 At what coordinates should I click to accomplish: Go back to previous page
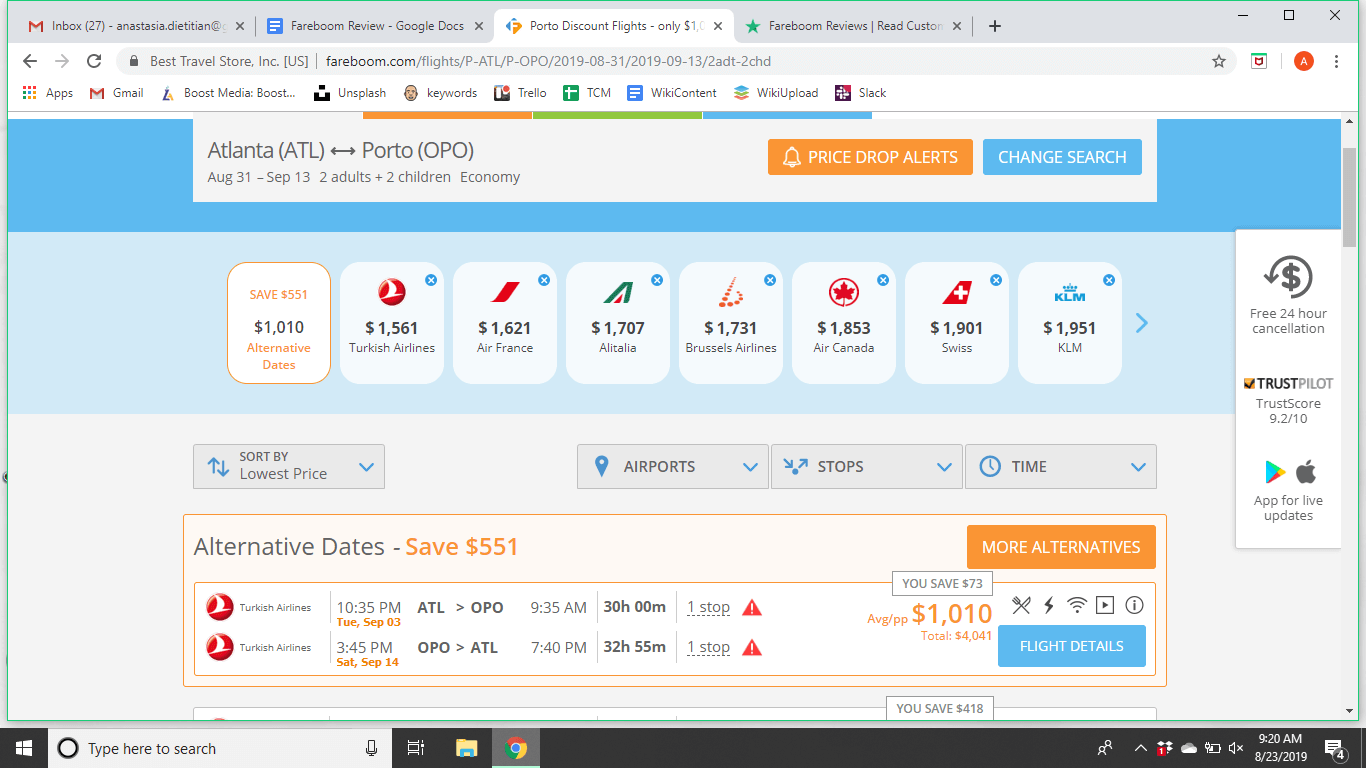point(29,61)
